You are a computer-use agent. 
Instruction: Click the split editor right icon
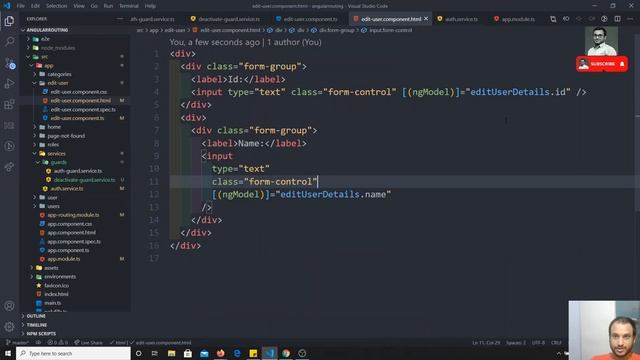point(618,19)
